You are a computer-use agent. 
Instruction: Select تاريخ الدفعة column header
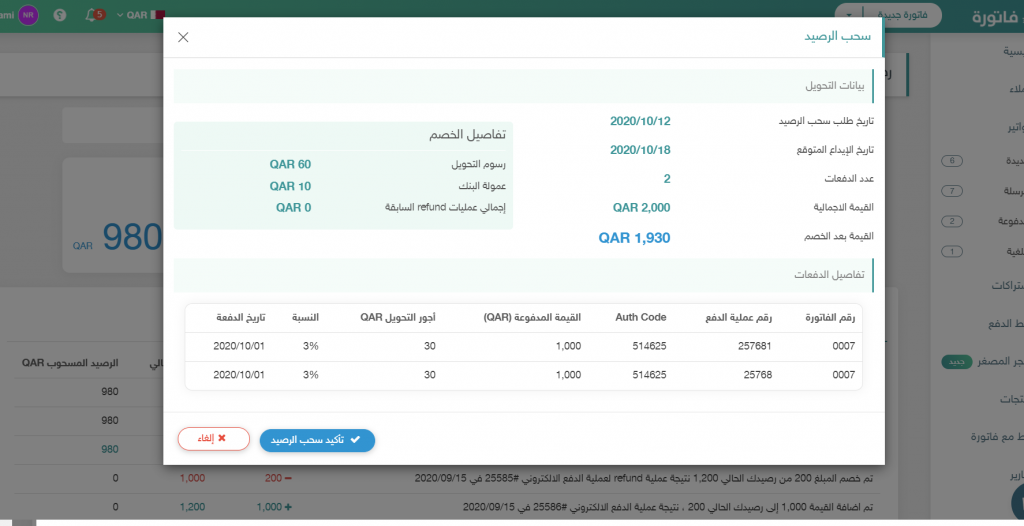pyautogui.click(x=240, y=318)
